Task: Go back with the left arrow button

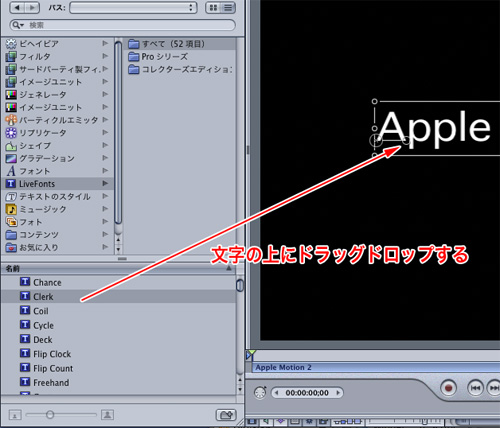Action: pos(17,7)
